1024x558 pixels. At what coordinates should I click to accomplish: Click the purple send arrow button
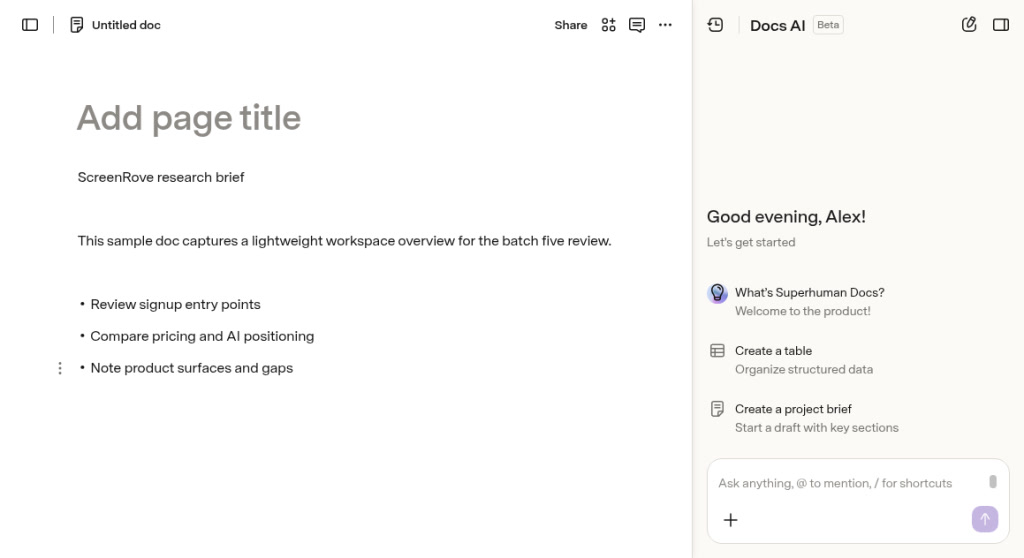coord(985,519)
